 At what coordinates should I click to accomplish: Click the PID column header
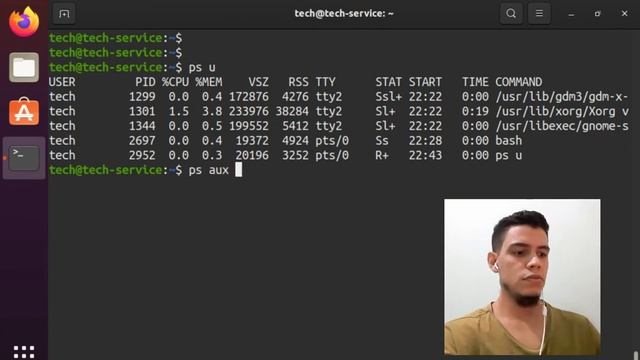[x=145, y=82]
